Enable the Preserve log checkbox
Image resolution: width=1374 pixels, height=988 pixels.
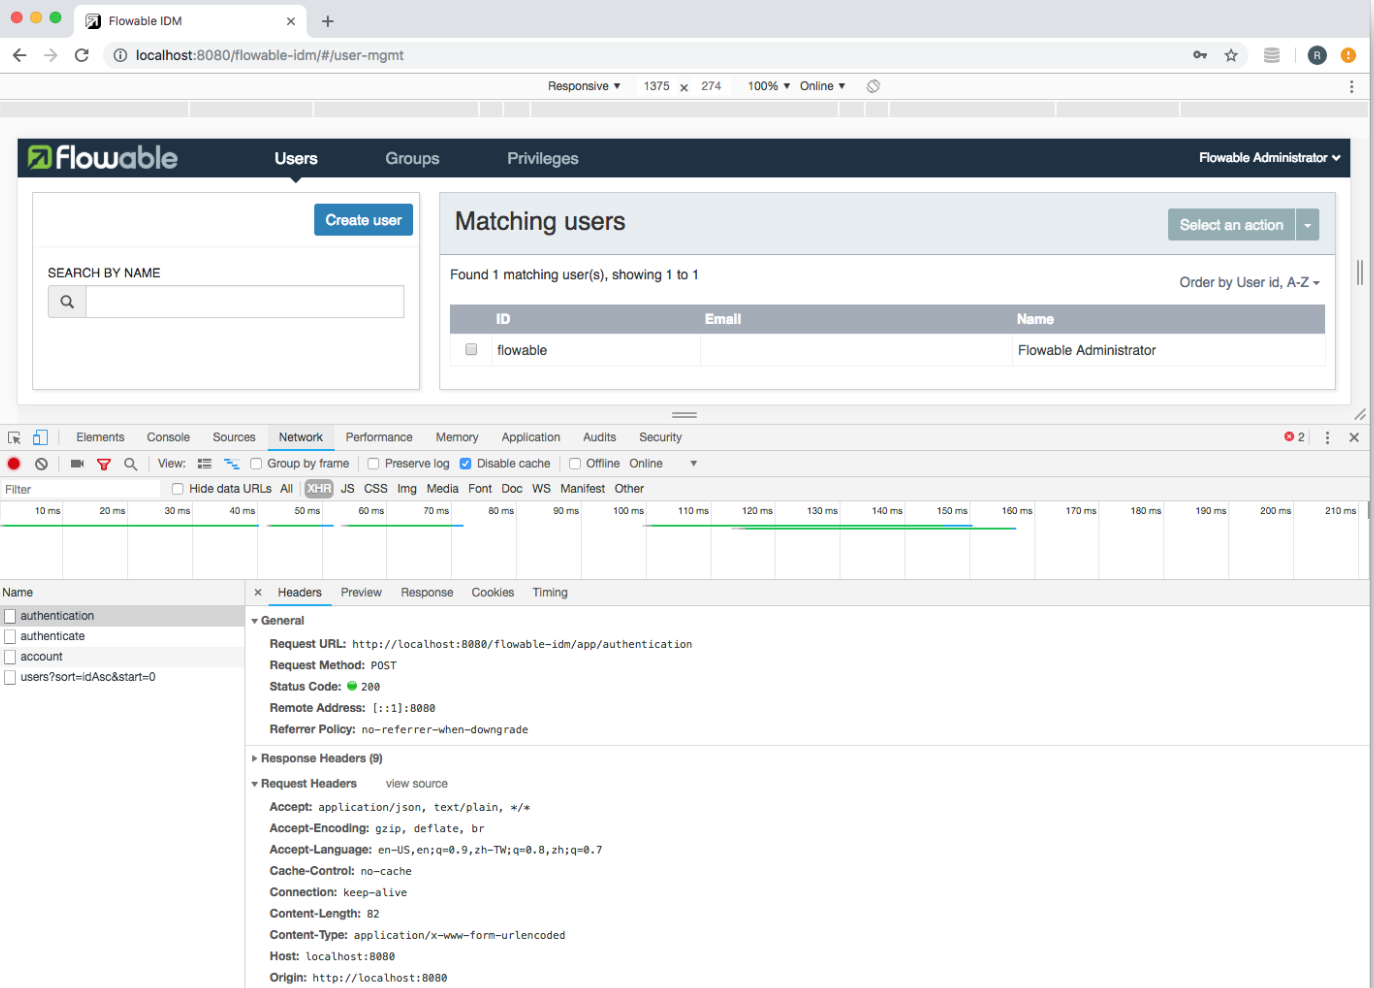(374, 463)
